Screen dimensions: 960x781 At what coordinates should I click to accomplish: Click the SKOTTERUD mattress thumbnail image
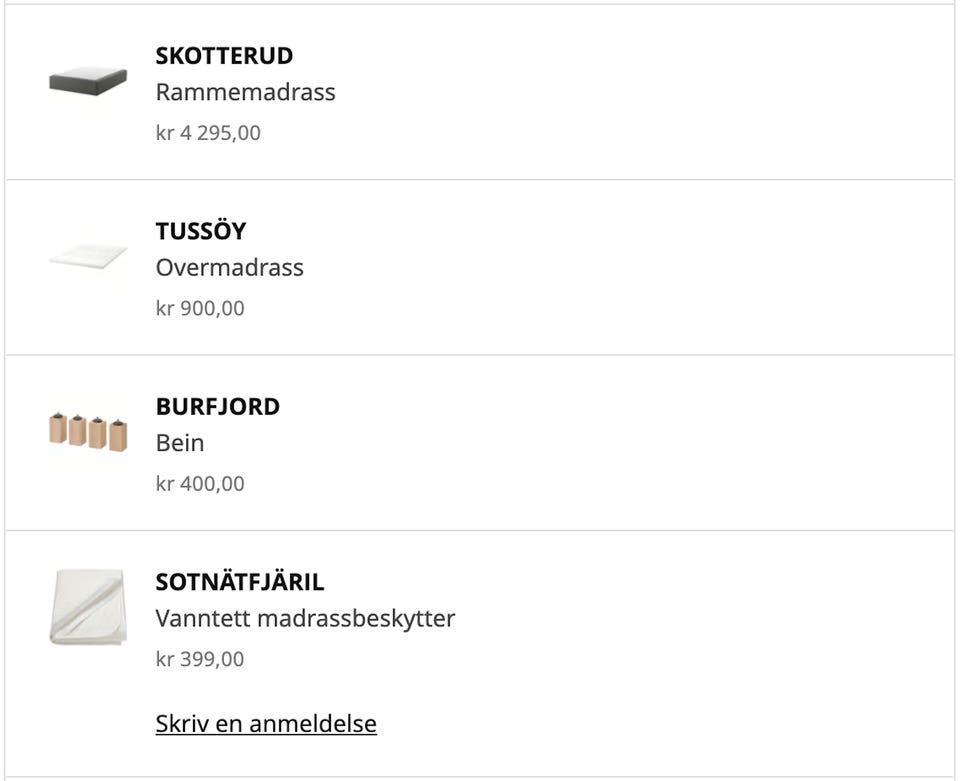click(88, 82)
